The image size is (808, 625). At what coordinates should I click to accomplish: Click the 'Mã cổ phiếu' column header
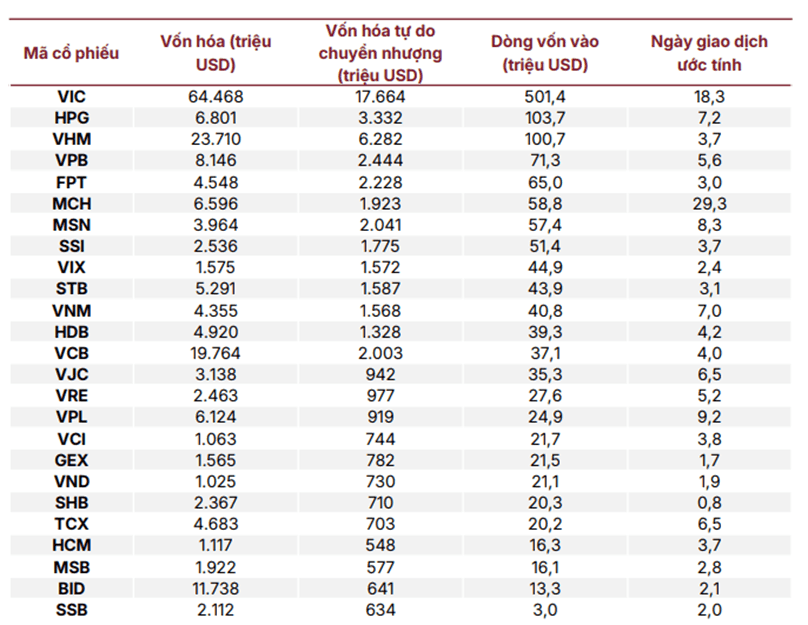(71, 53)
